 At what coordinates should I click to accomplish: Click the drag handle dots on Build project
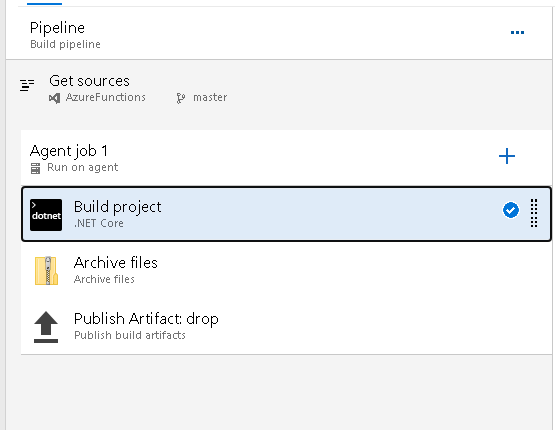pyautogui.click(x=534, y=213)
